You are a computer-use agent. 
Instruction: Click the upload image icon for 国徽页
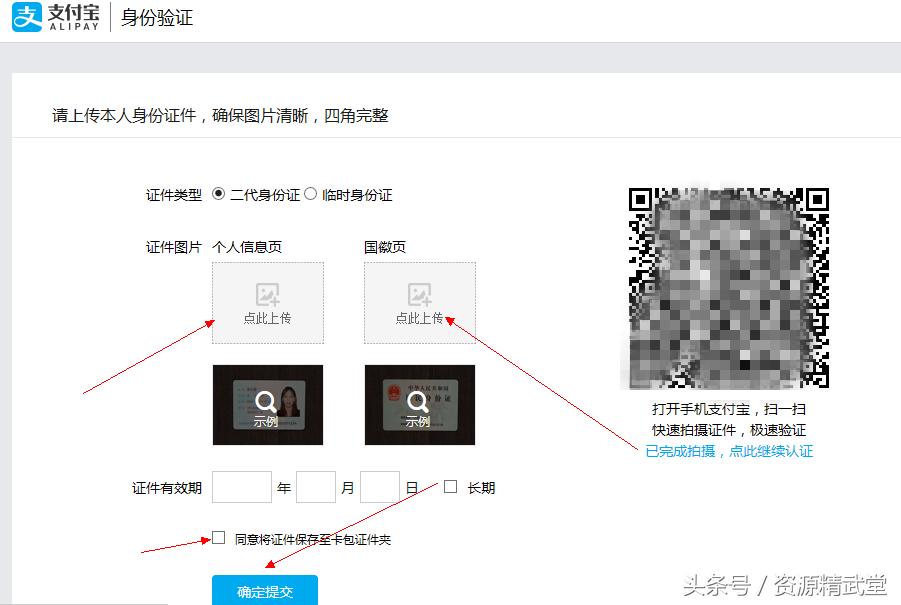click(x=419, y=293)
